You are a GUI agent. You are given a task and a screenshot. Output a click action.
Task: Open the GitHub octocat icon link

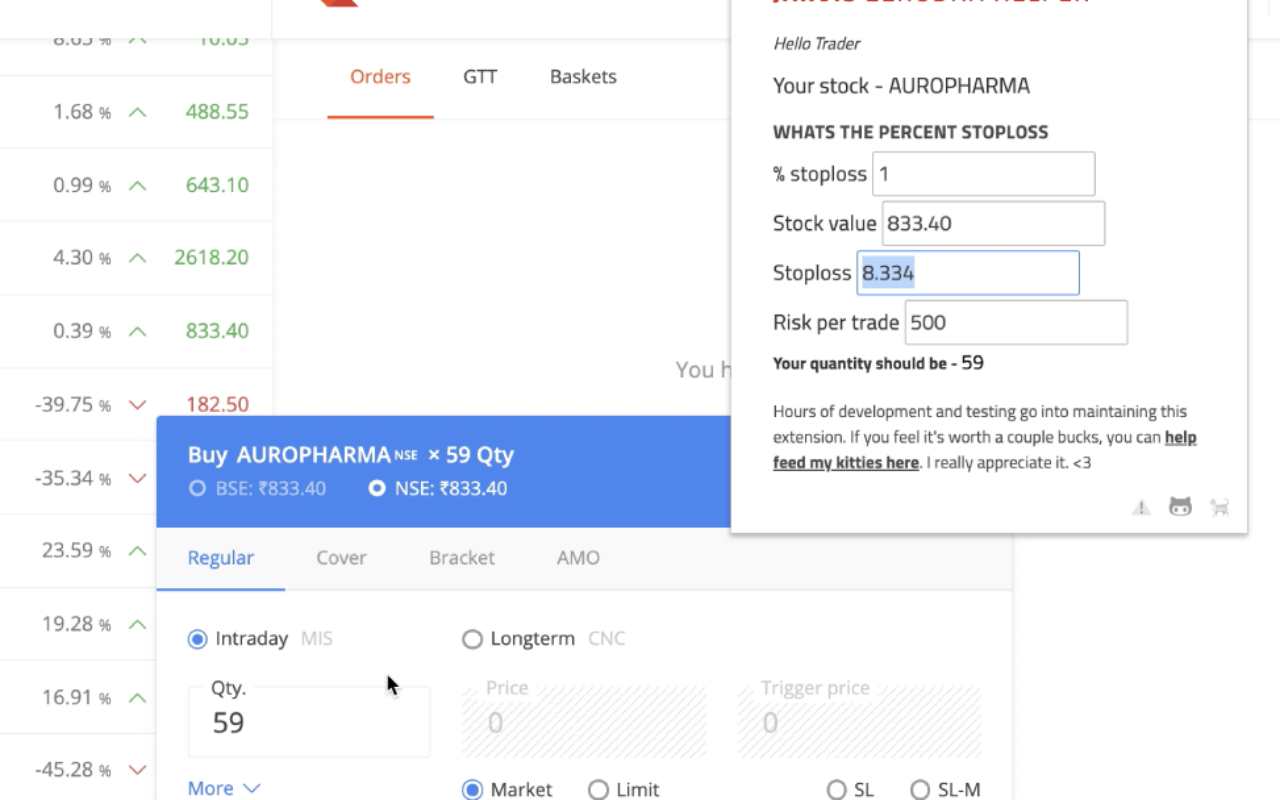tap(1180, 507)
